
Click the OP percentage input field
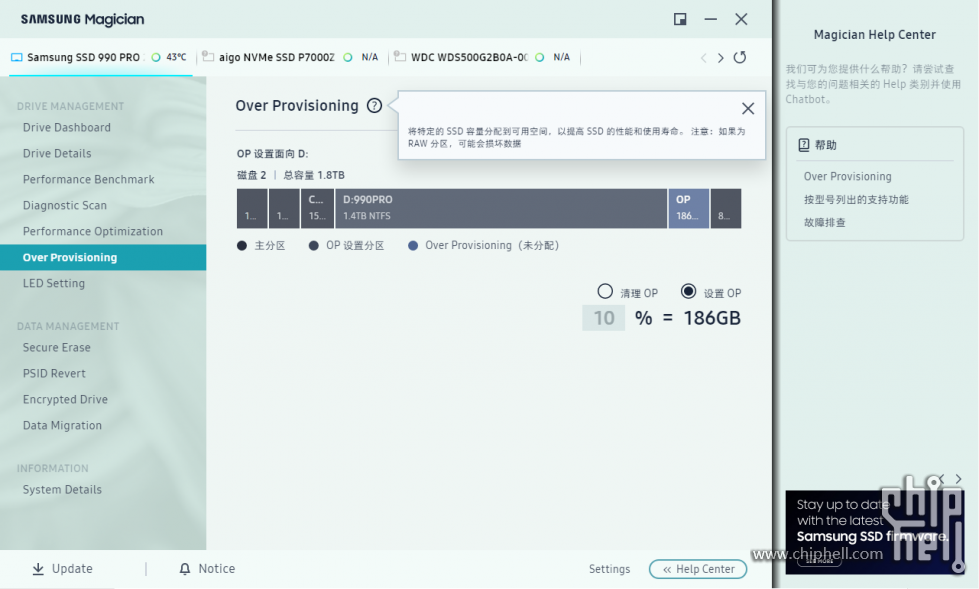point(604,318)
